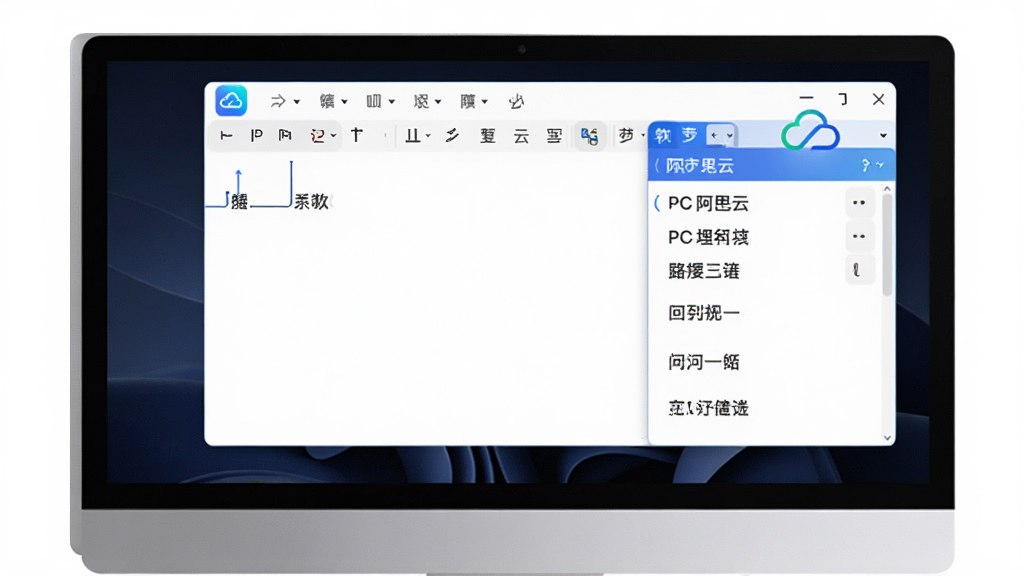Click the blue cloud app logo icon
The width and height of the screenshot is (1024, 576).
tap(231, 101)
